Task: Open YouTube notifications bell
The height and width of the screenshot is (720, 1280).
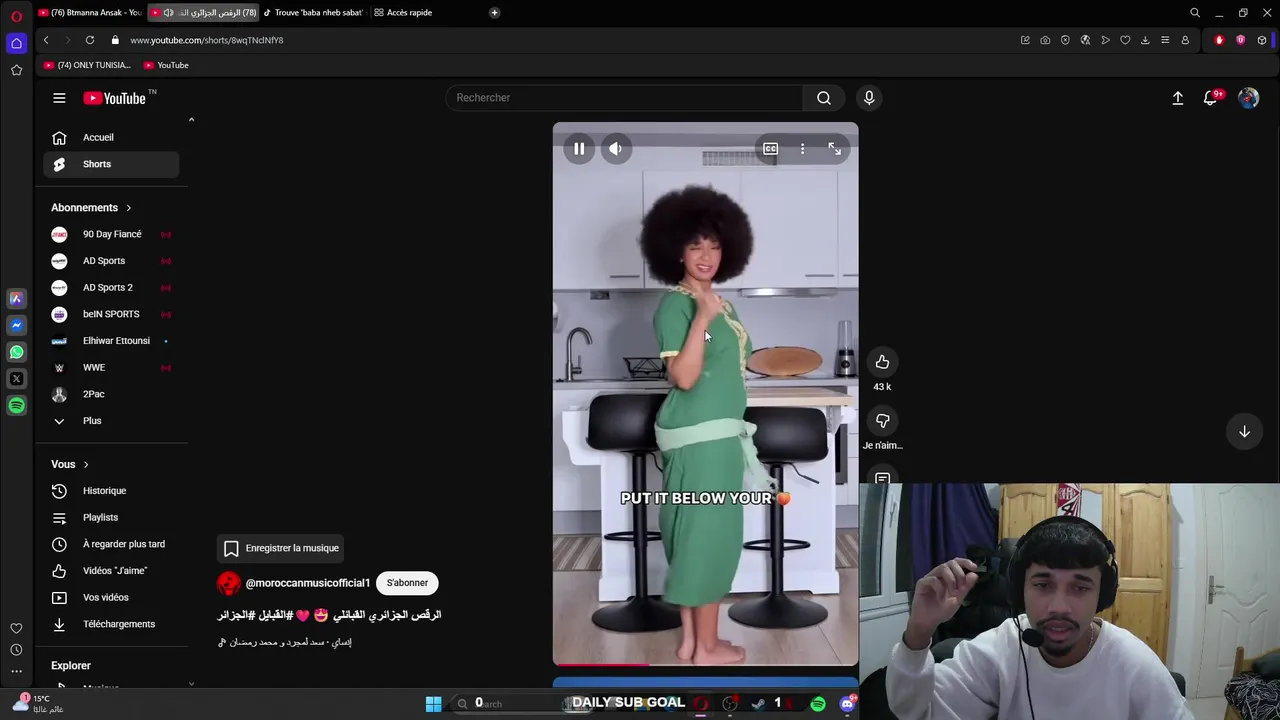Action: pos(1211,98)
